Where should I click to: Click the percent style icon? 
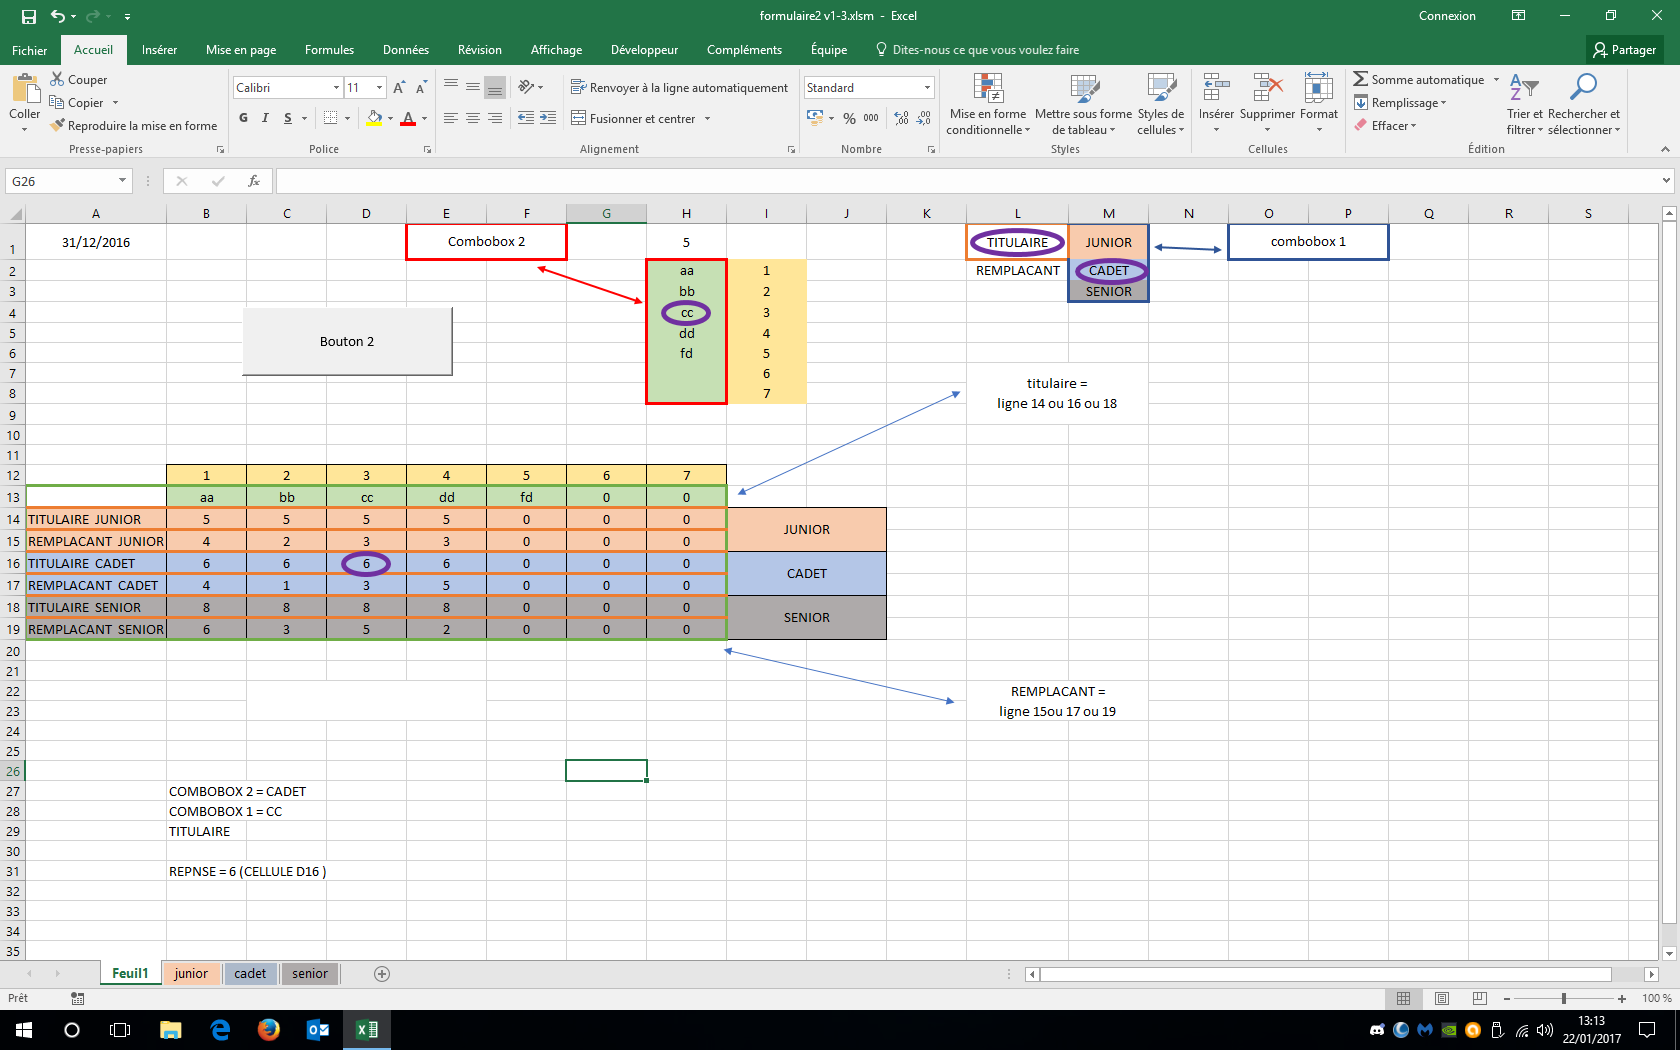849,118
